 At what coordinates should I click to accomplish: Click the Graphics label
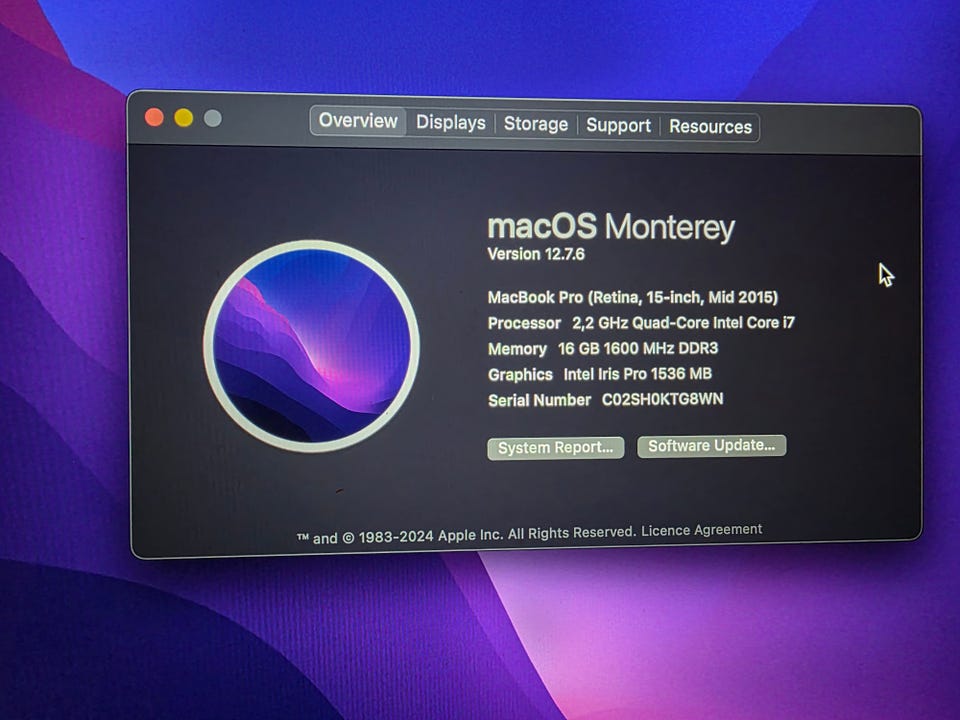520,375
